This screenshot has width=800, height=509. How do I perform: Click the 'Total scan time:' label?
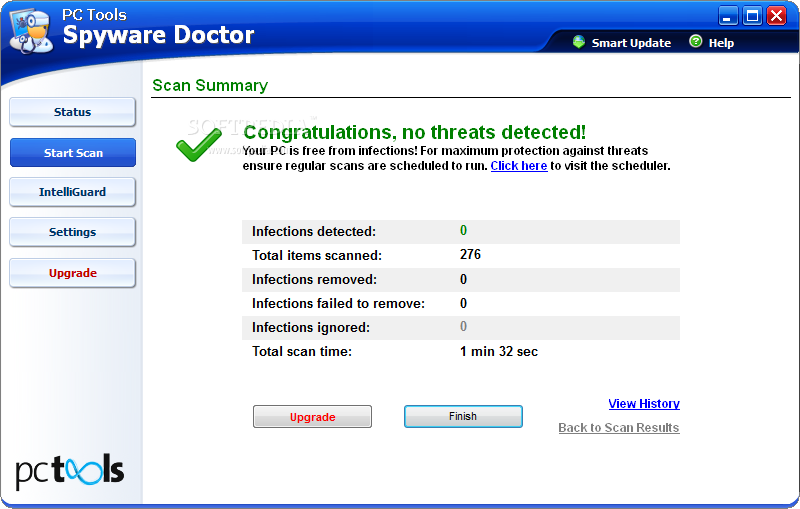[x=302, y=351]
